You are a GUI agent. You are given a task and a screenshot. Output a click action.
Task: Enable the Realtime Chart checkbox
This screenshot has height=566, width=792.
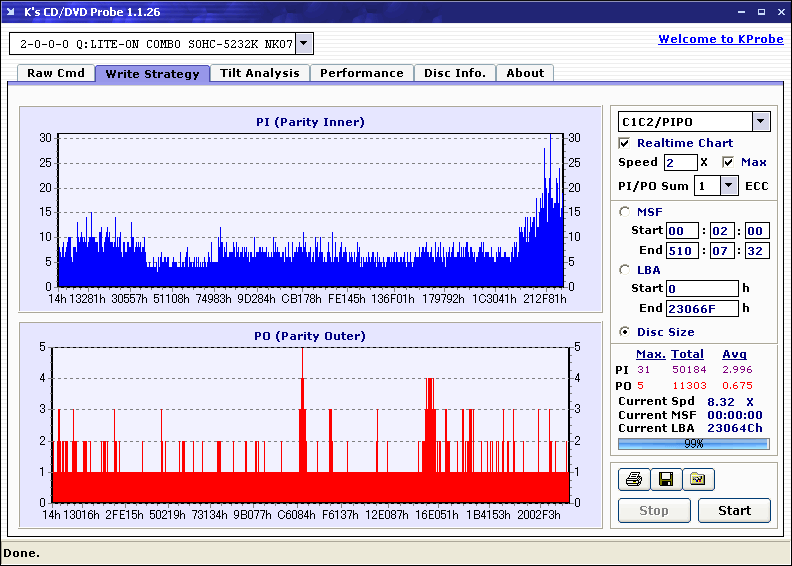[x=625, y=143]
